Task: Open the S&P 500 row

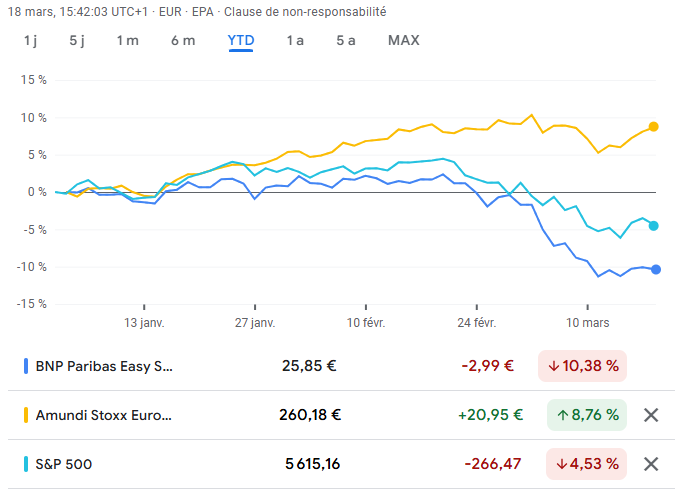Action: [341, 464]
